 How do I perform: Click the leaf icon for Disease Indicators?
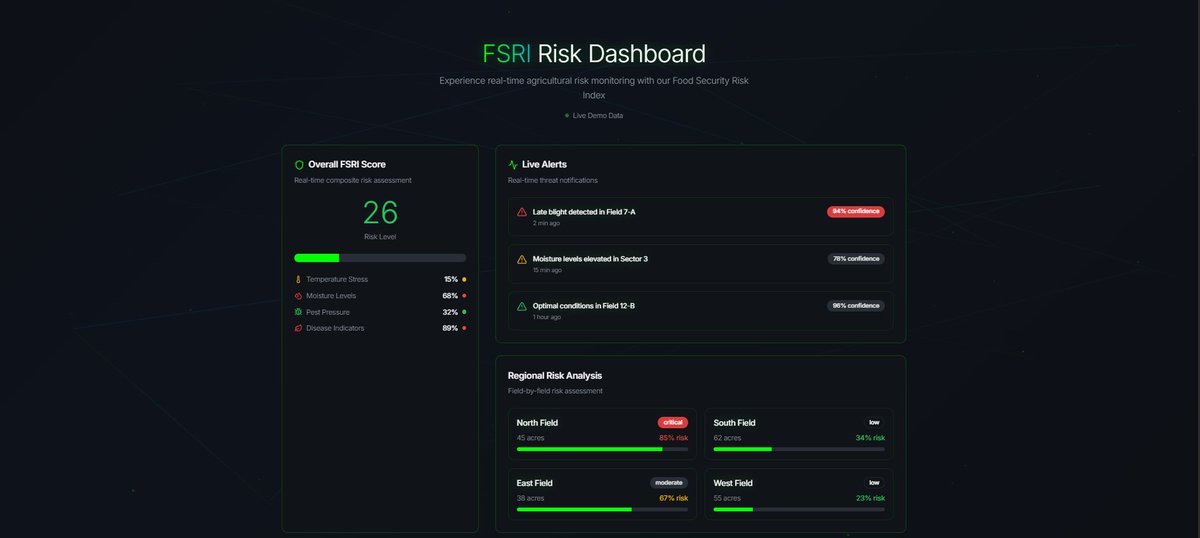tap(298, 328)
